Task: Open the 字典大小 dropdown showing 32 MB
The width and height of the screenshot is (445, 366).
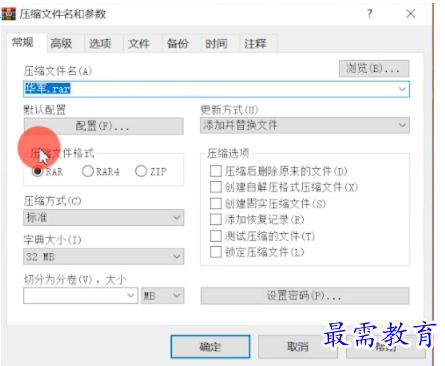Action: (x=103, y=256)
